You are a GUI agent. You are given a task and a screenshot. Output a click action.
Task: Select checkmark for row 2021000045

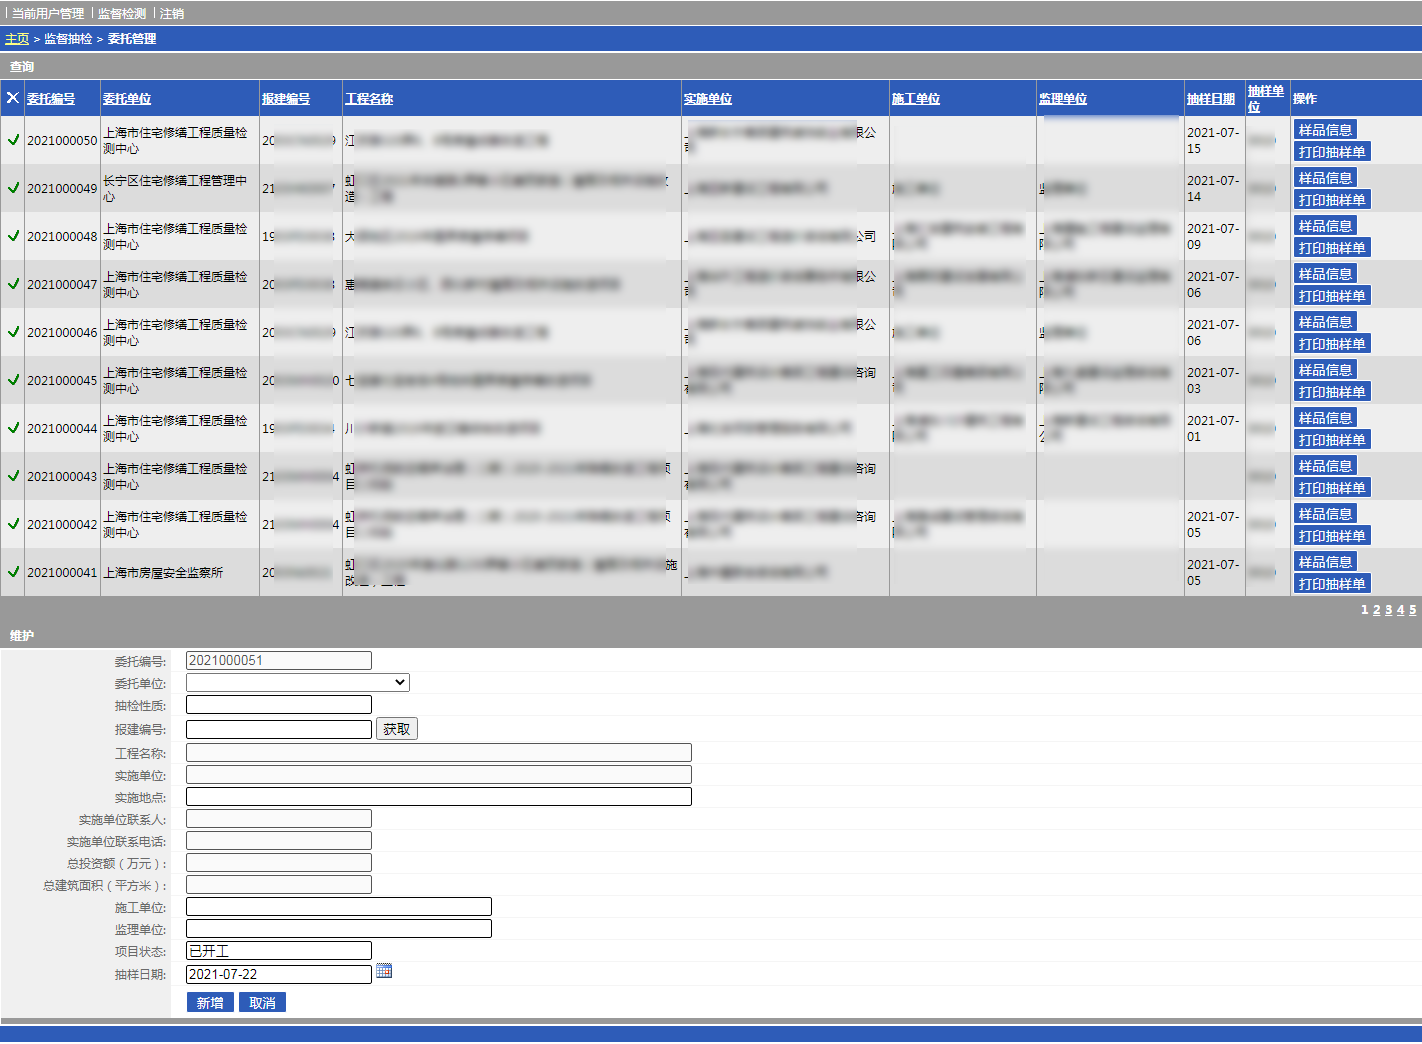(x=13, y=380)
